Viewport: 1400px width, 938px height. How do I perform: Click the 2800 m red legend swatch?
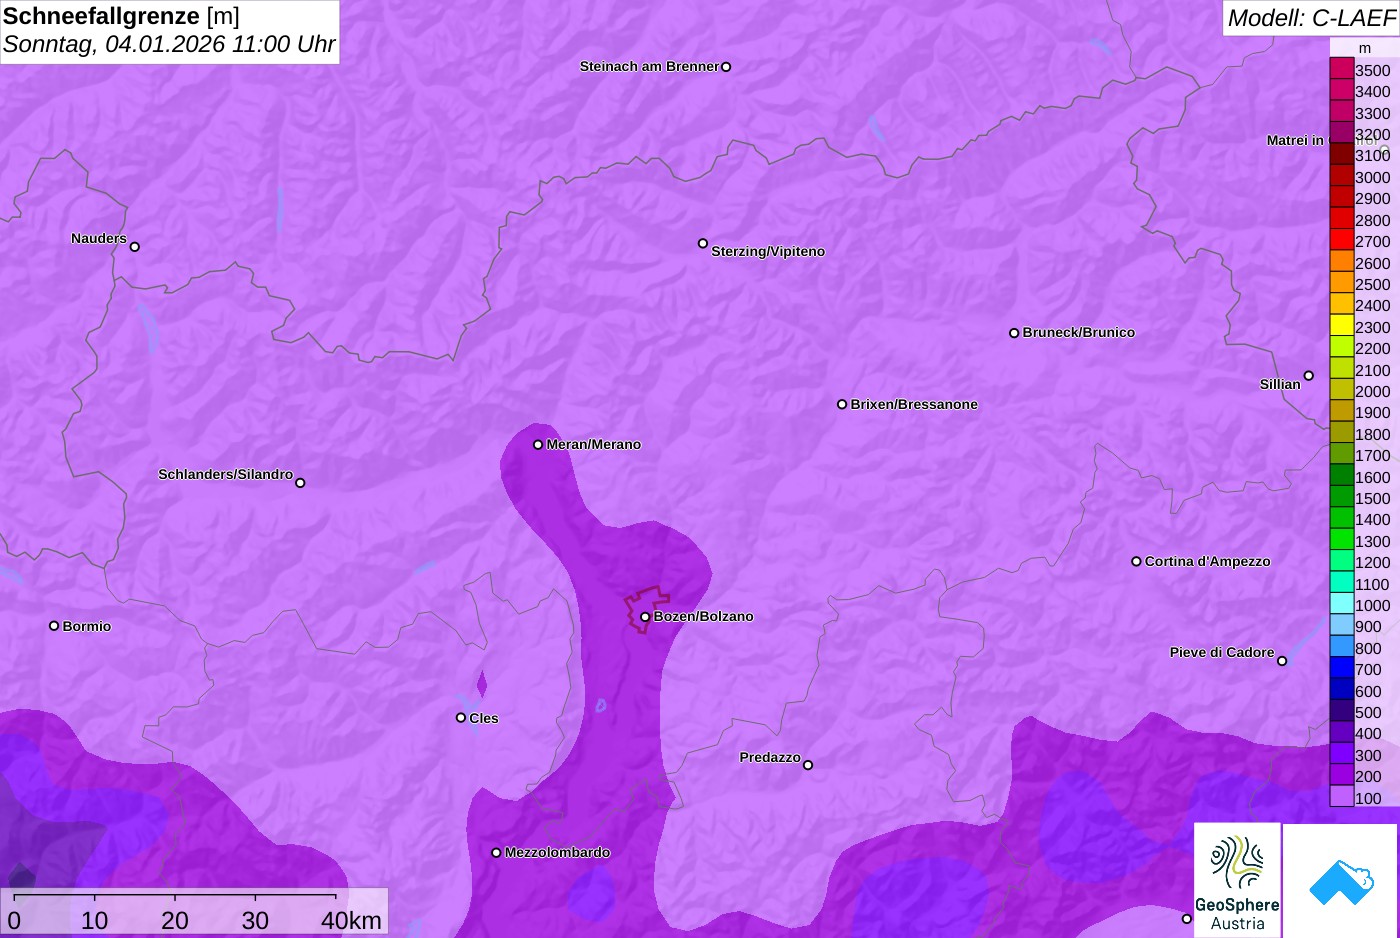tap(1342, 219)
